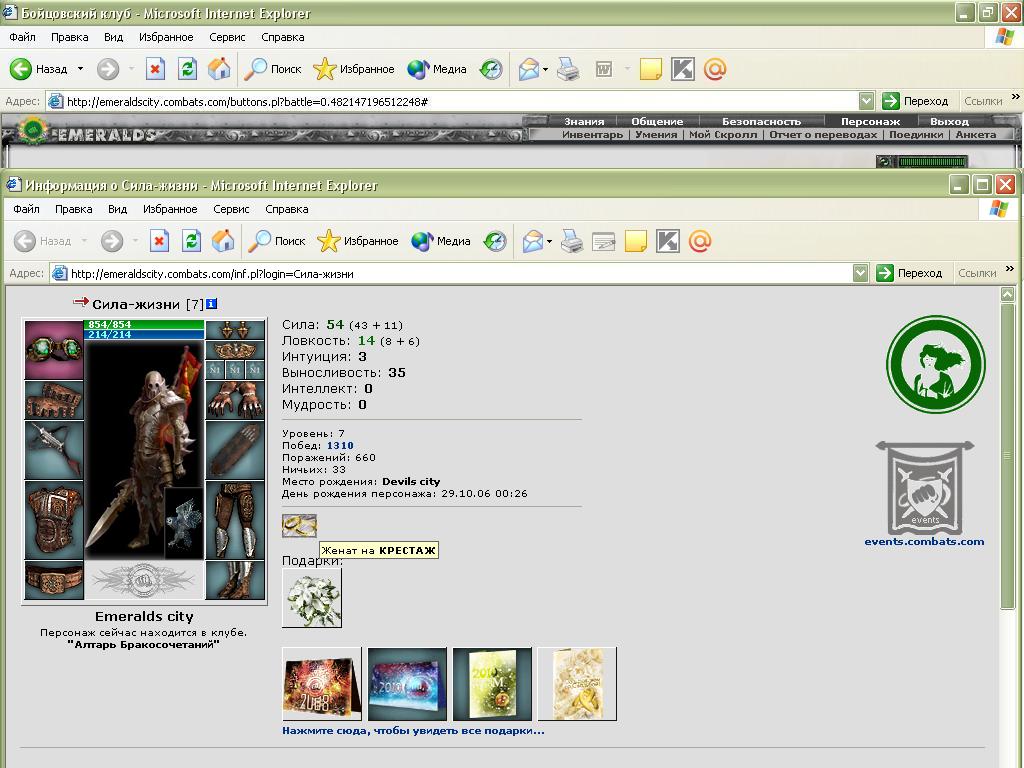
Task: Open Mail dropdown arrow in Бойцовский клуб window toolbar
Action: pos(545,69)
